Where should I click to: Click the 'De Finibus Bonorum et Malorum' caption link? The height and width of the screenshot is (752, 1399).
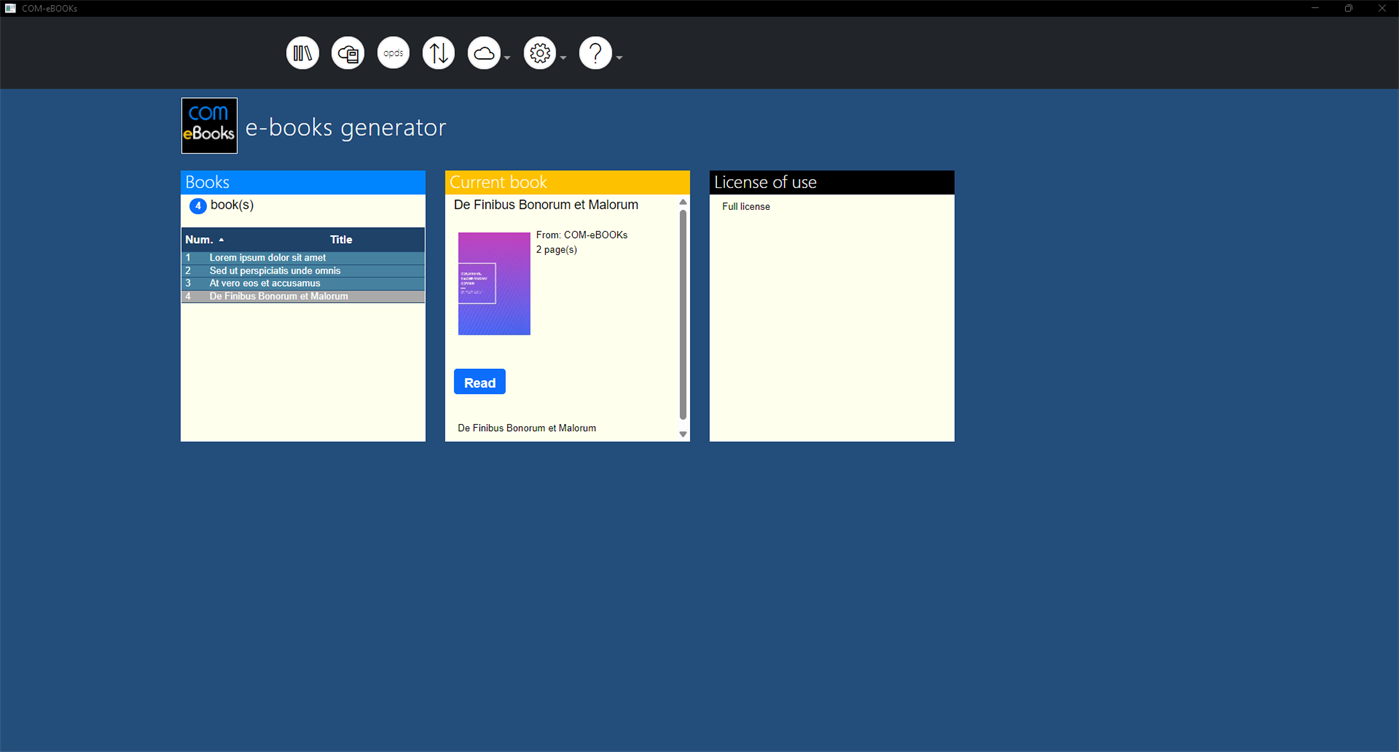click(527, 427)
